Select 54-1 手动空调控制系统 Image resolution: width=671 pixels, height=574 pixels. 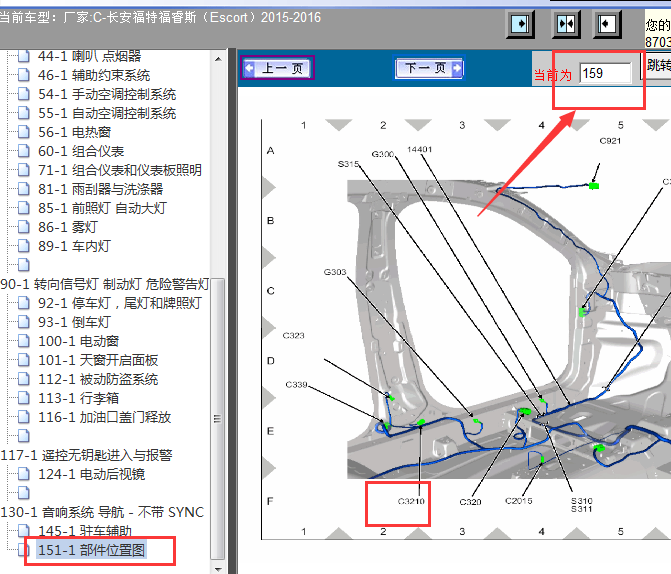point(107,94)
